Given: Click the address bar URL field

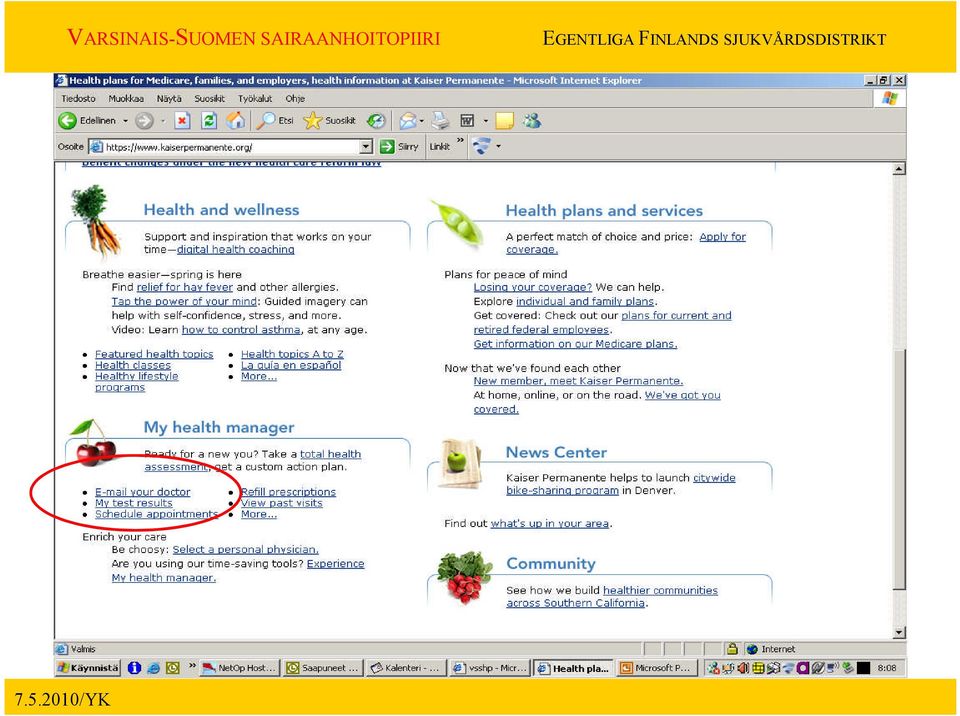Looking at the screenshot, I should 231,147.
